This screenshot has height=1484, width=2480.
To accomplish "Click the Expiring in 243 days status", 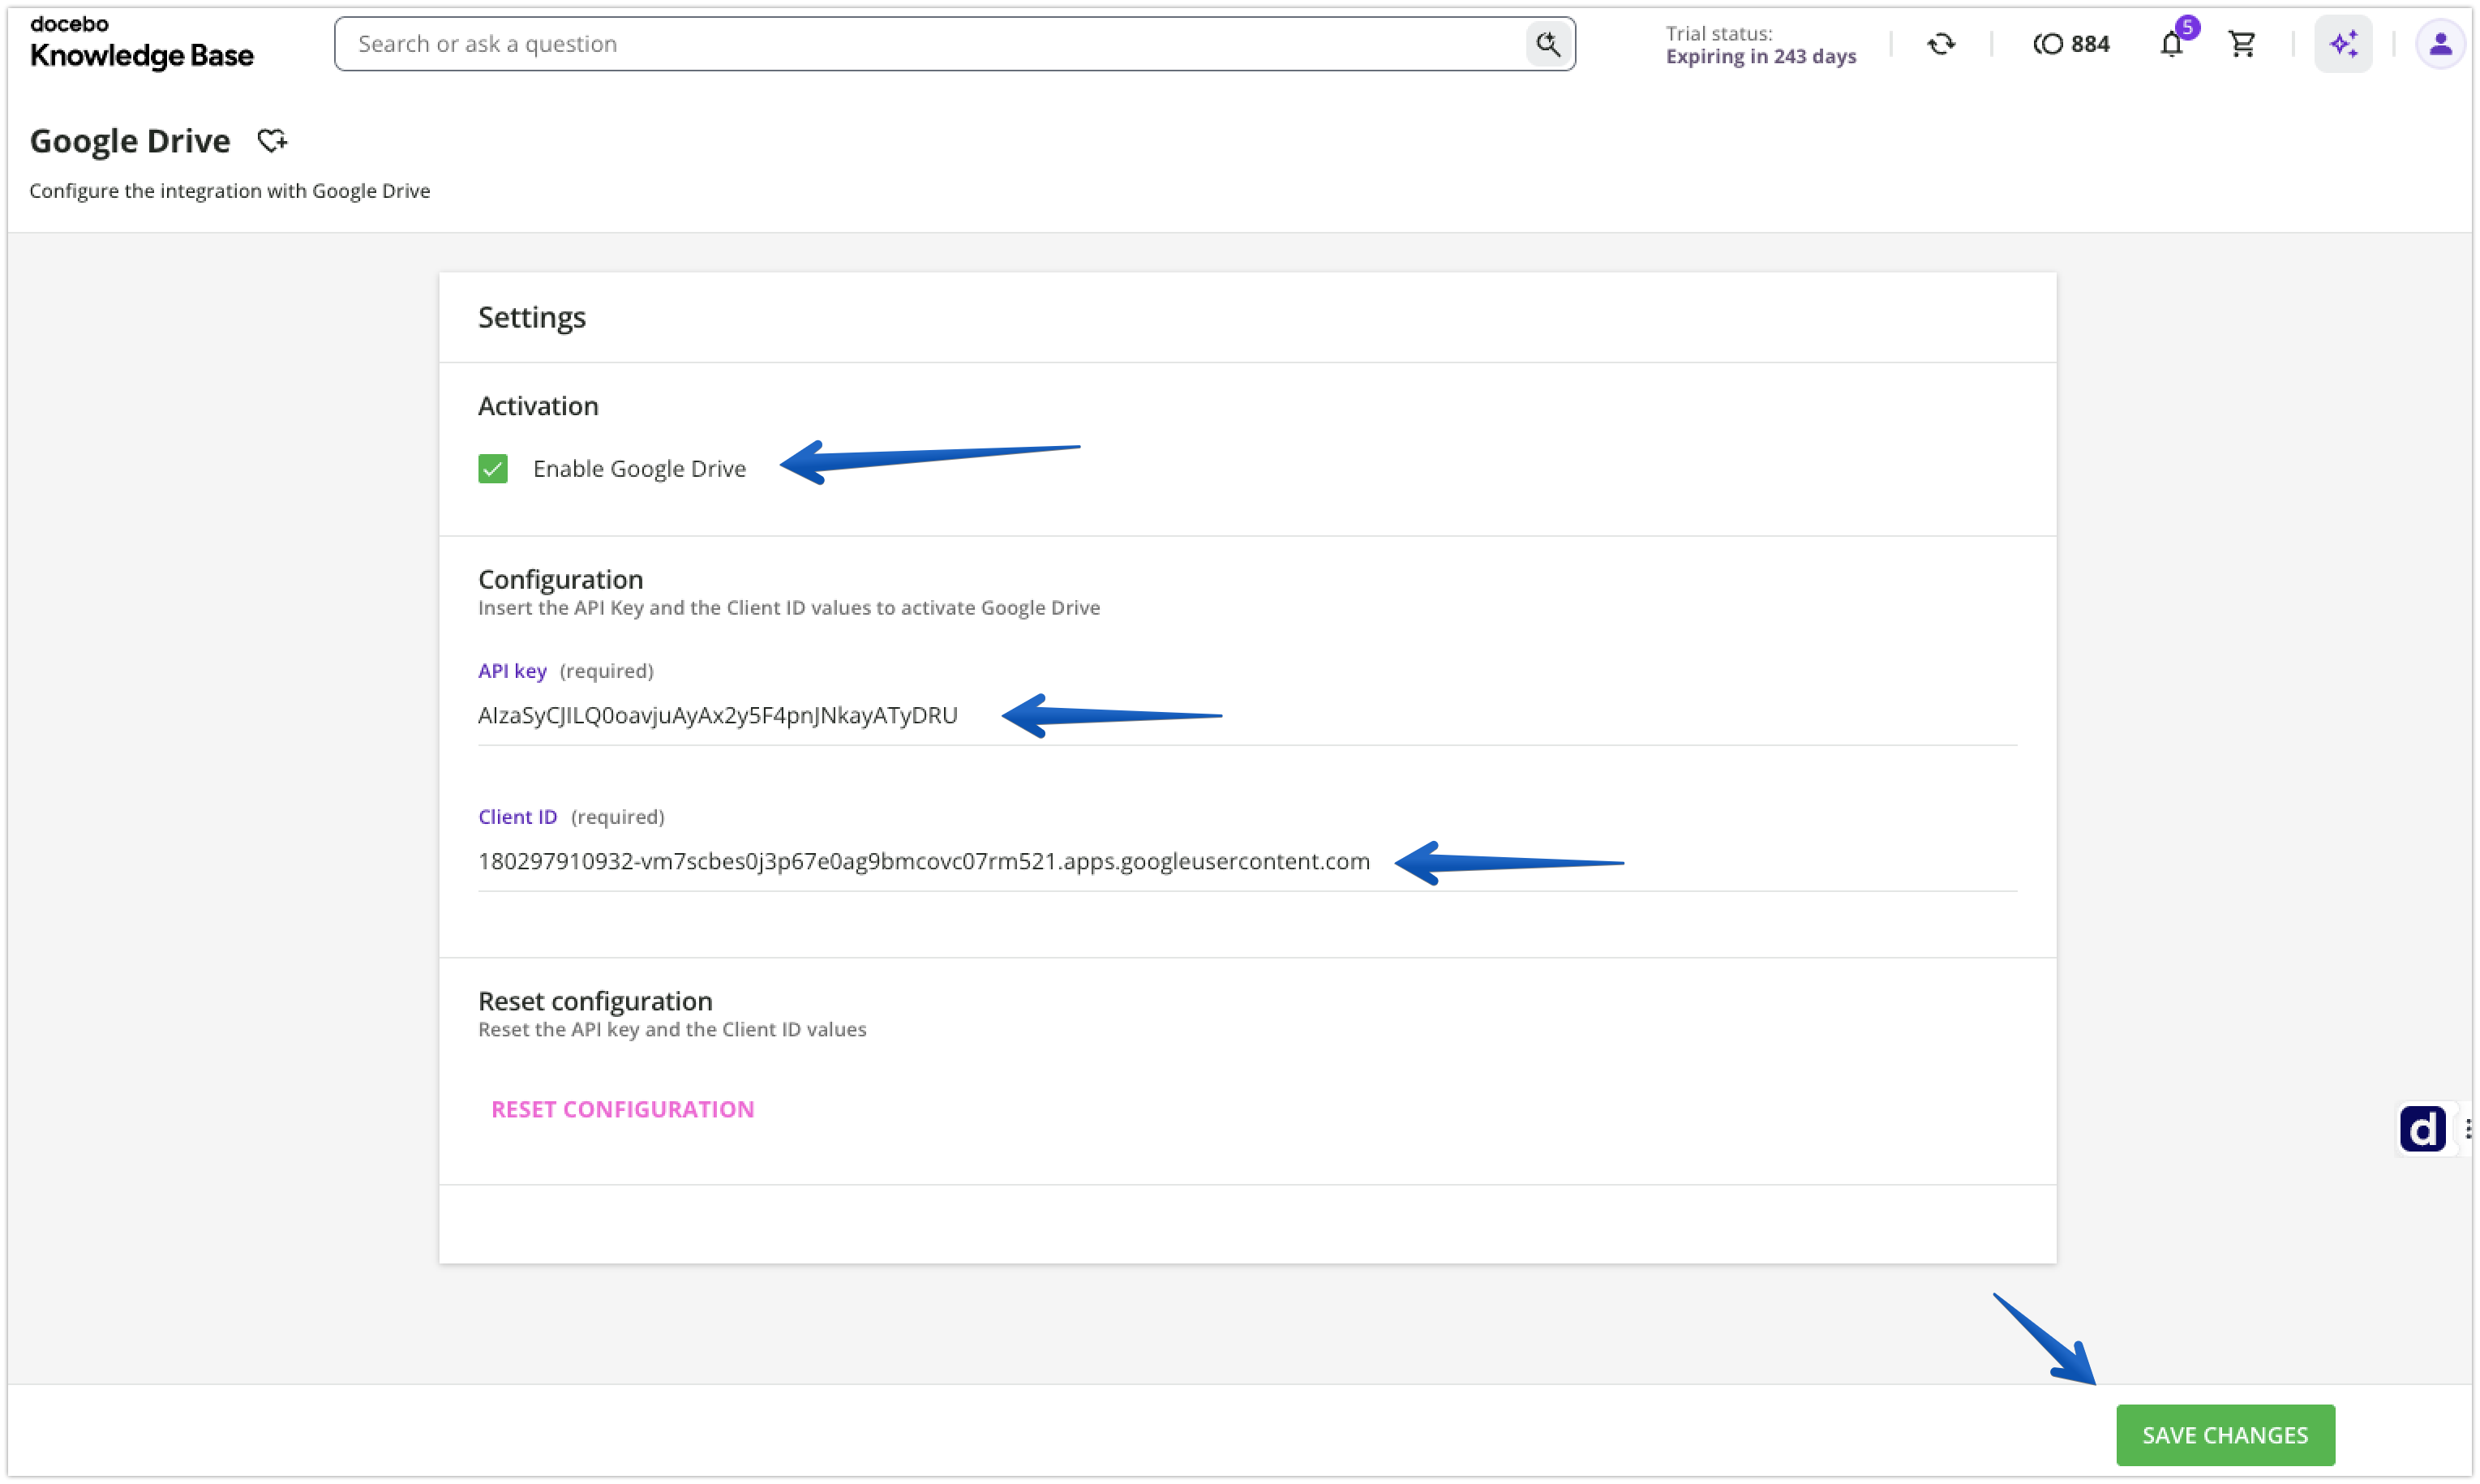I will (1760, 56).
